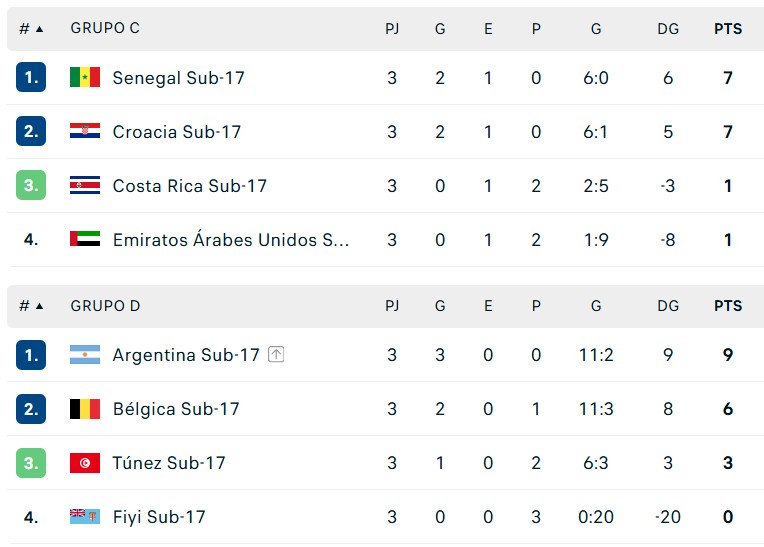The height and width of the screenshot is (547, 764).
Task: Click the promotion arrow icon beside Argentina Sub-17
Action: point(276,355)
